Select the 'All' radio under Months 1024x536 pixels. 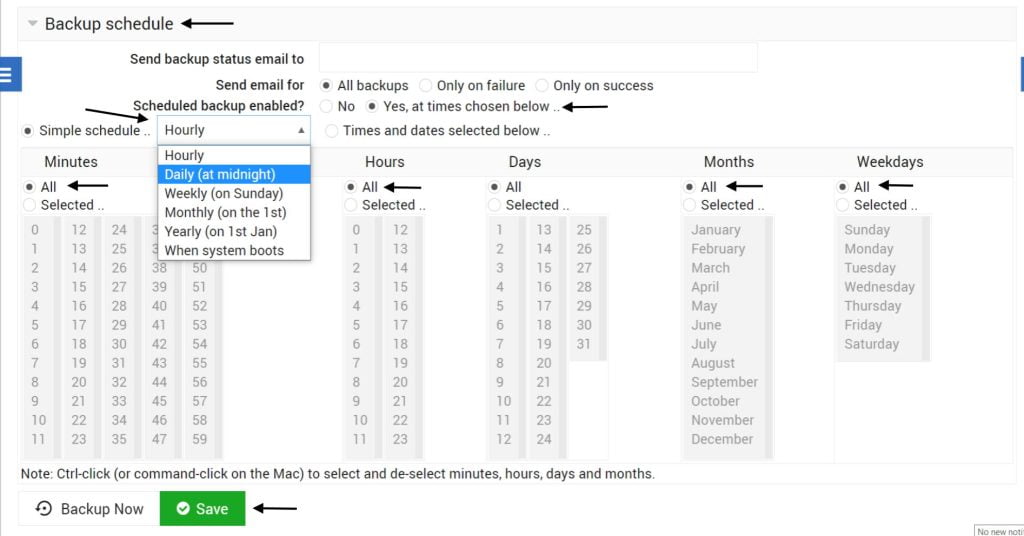690,187
